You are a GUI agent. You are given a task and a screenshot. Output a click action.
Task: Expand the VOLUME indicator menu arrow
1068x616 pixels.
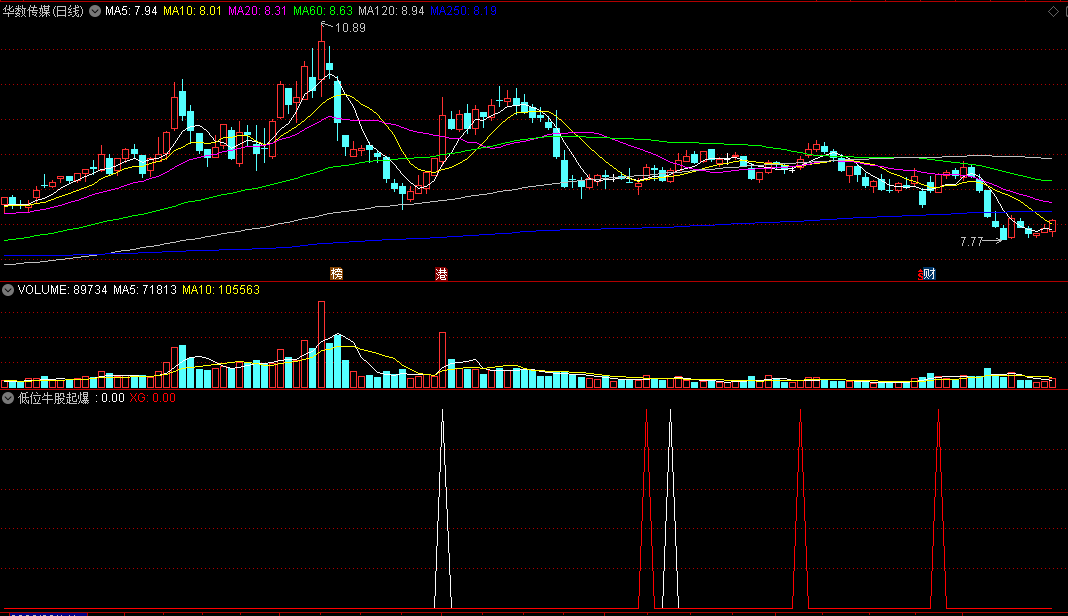click(7, 290)
